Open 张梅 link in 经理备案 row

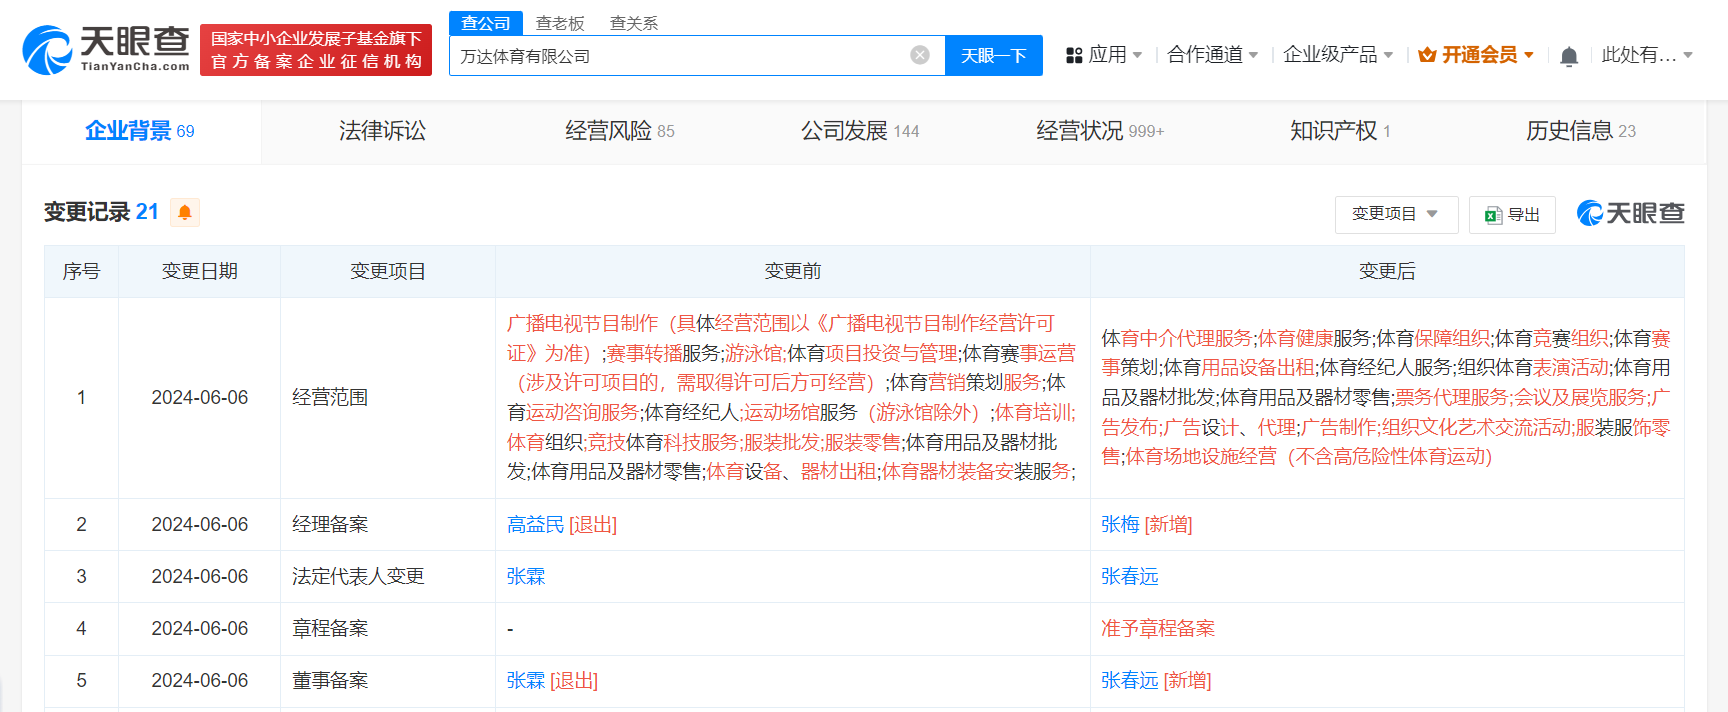click(1120, 525)
